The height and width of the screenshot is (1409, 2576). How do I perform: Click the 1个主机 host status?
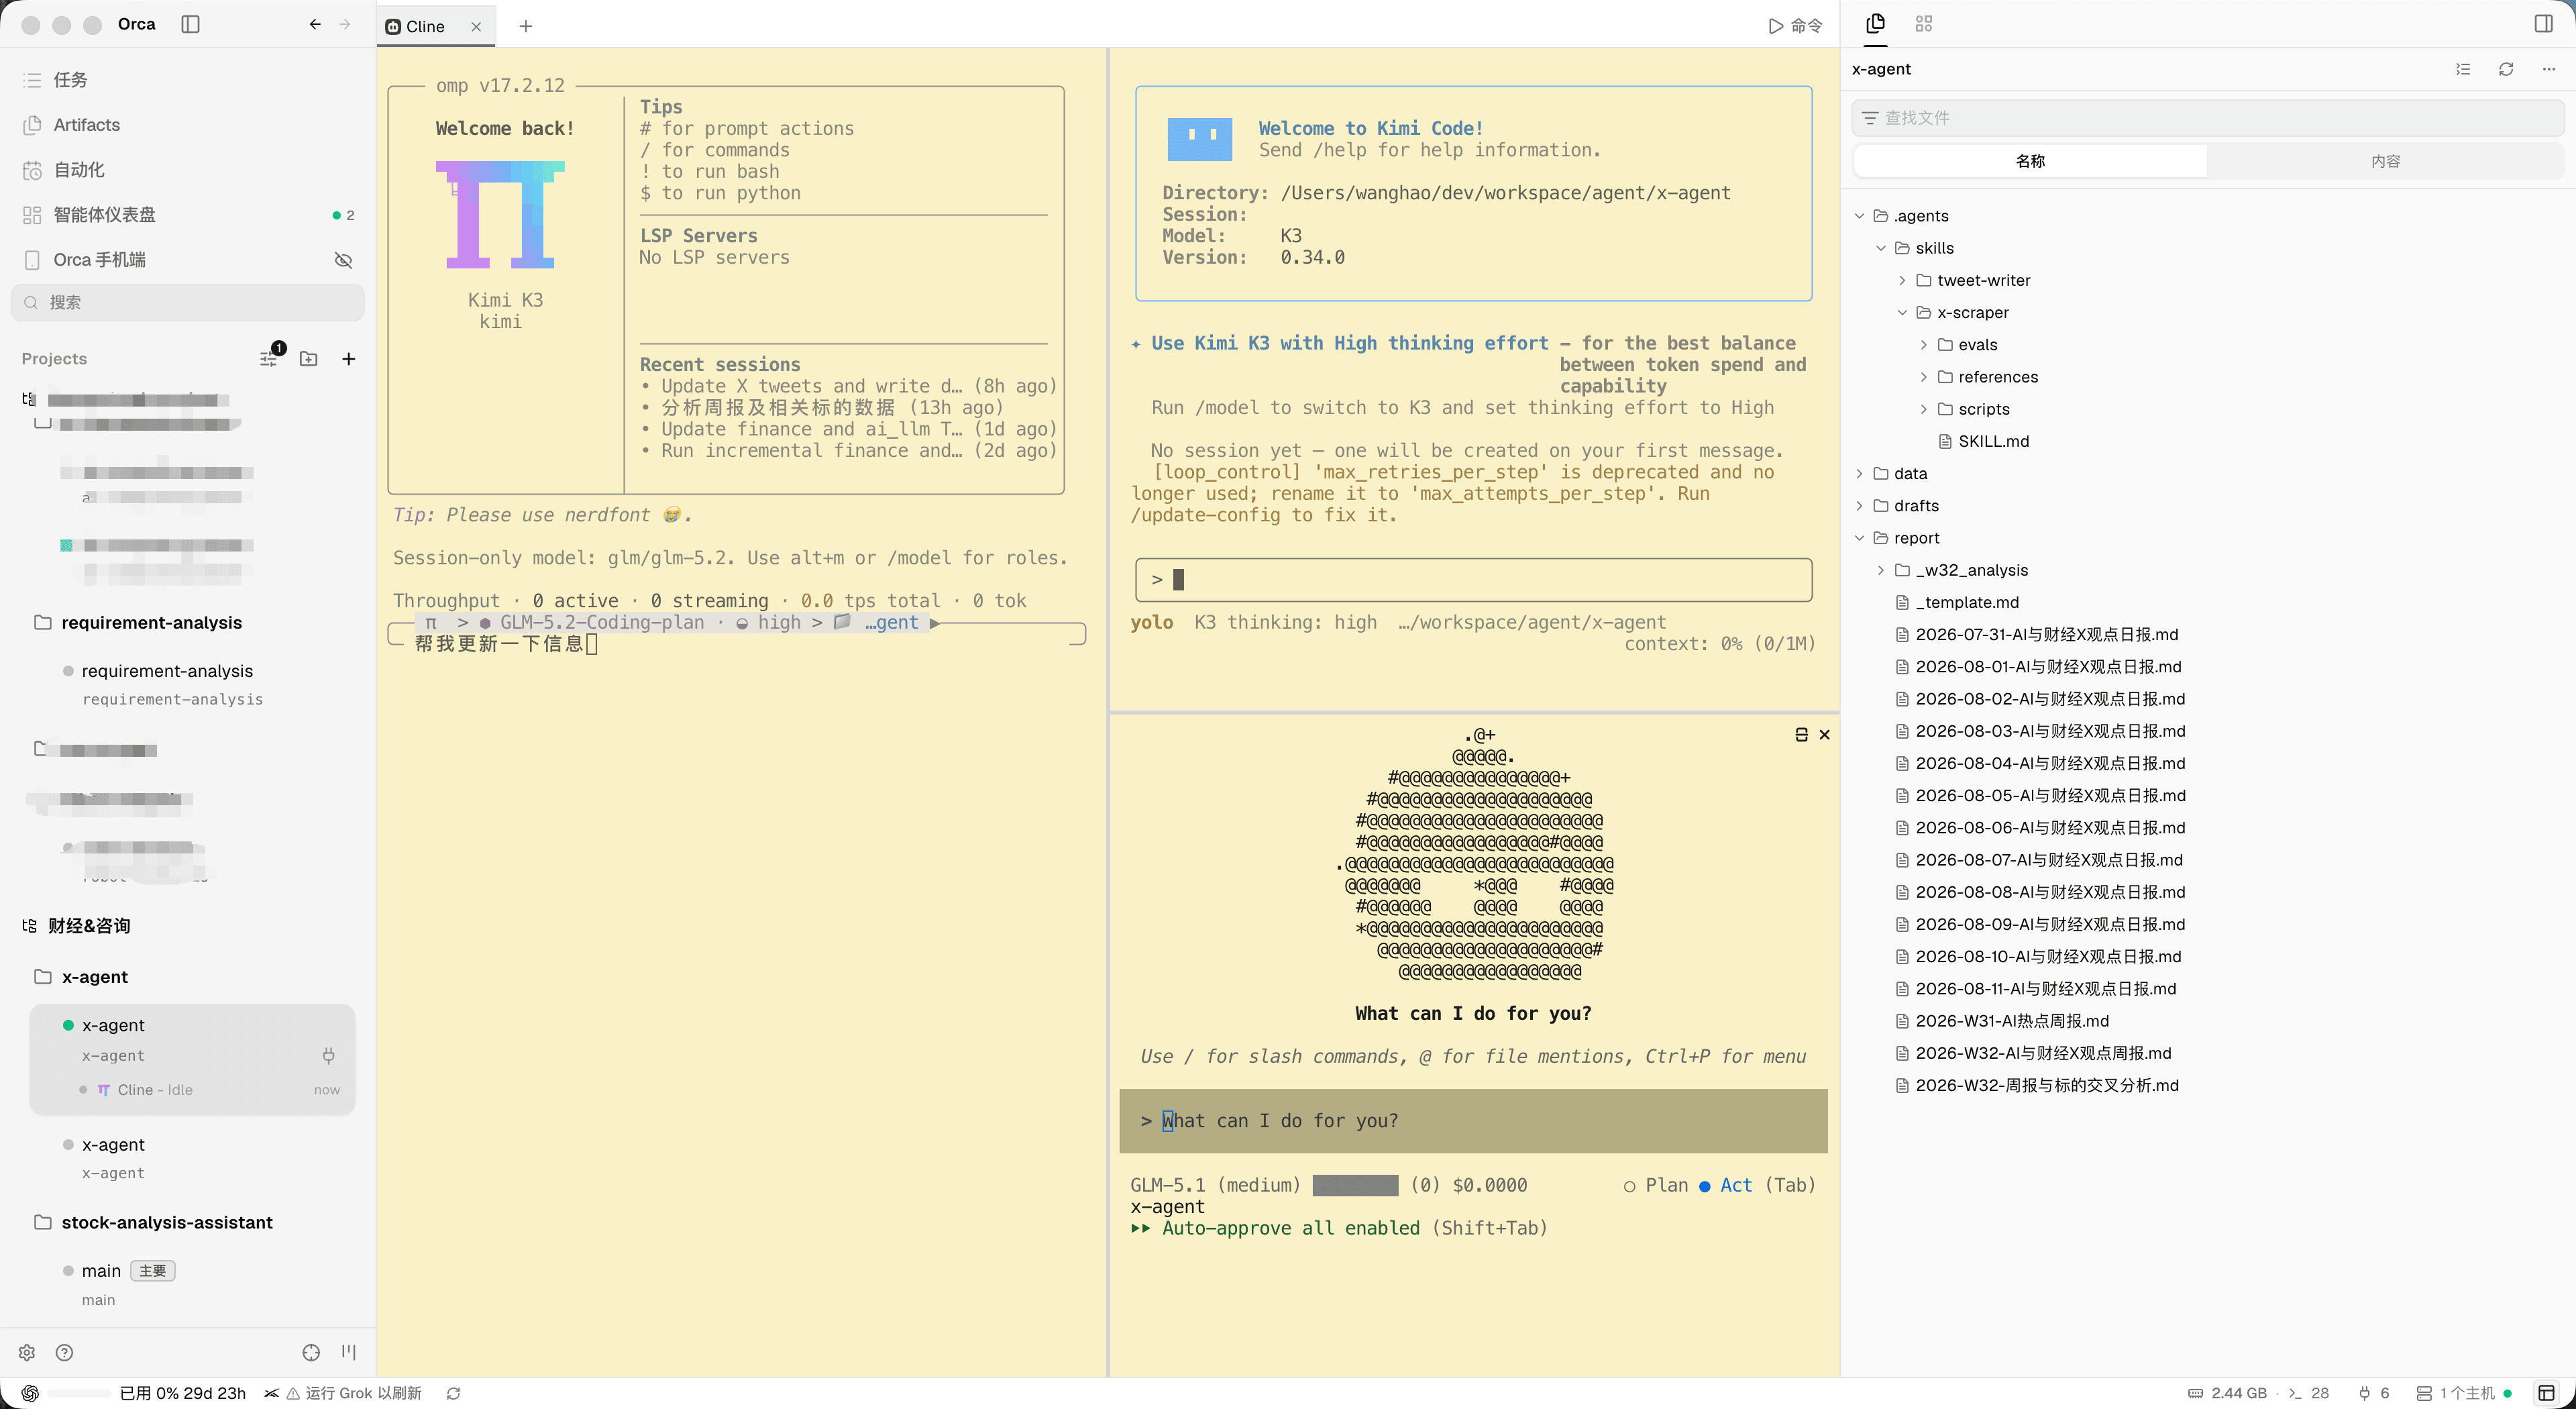(x=2464, y=1393)
